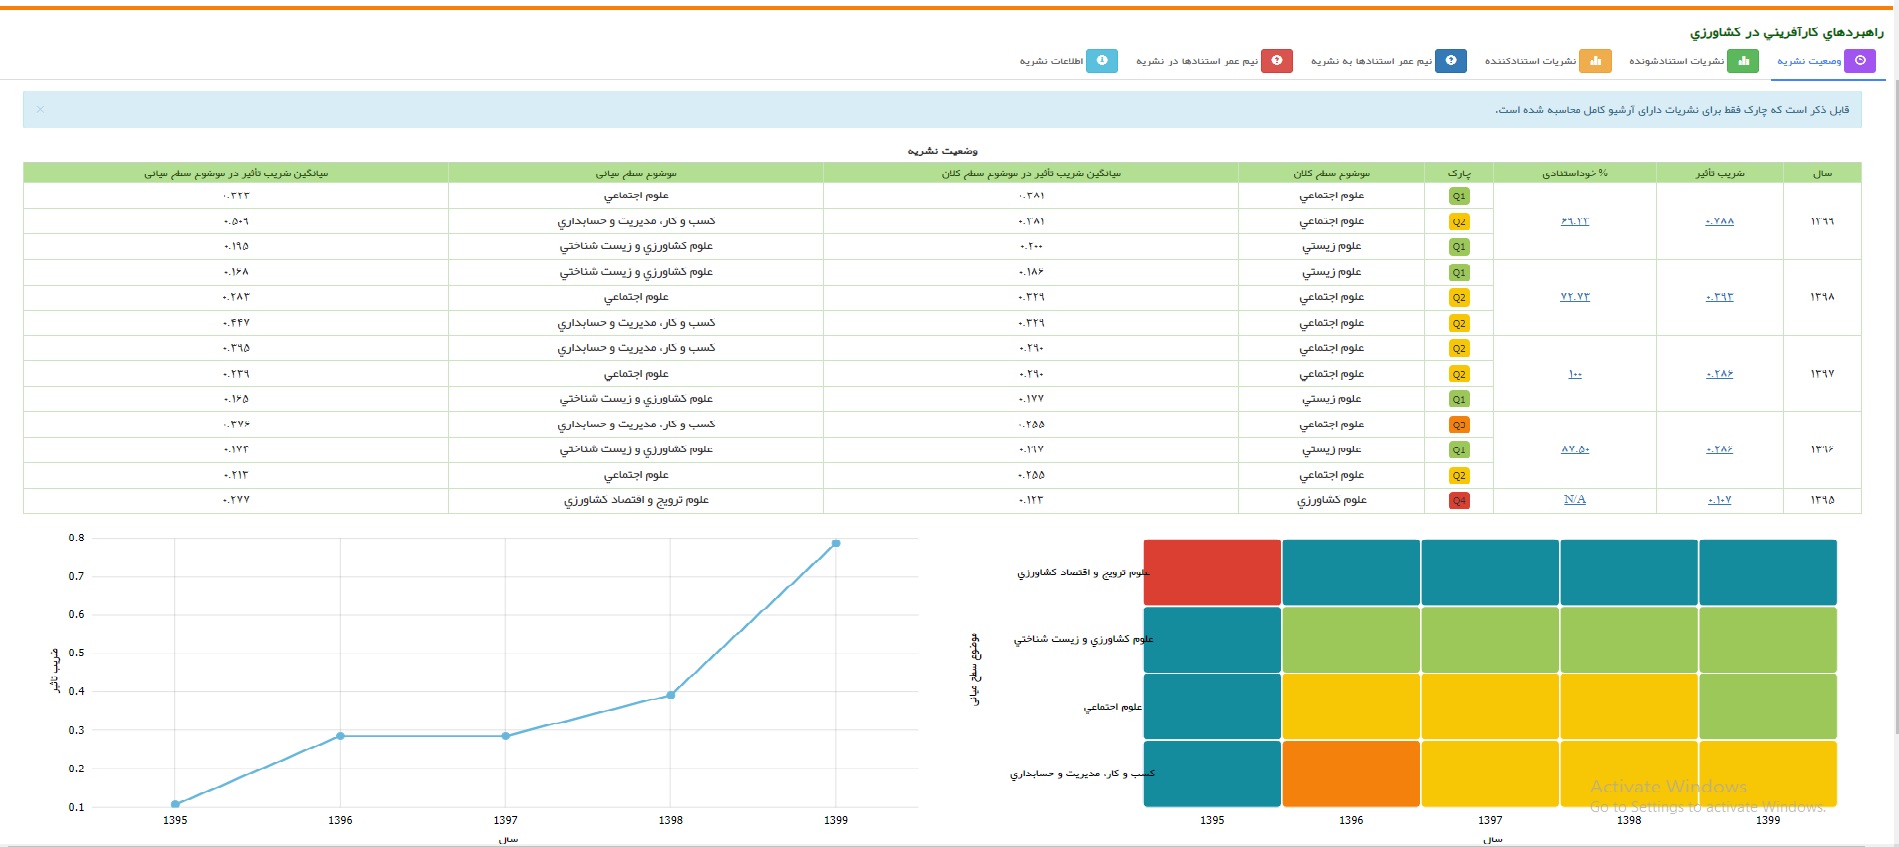The width and height of the screenshot is (1899, 847).
Task: Select the red heatmap cell for year 1395
Action: 1212,572
